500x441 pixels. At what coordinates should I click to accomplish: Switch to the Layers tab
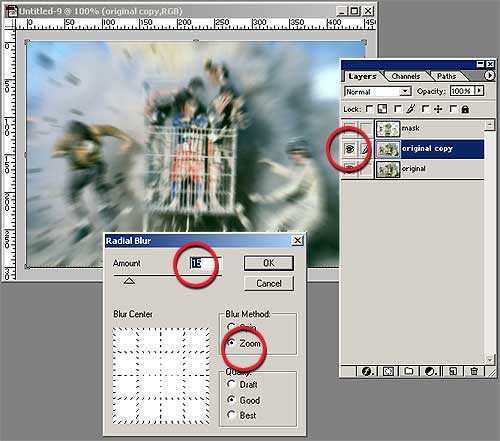(362, 76)
